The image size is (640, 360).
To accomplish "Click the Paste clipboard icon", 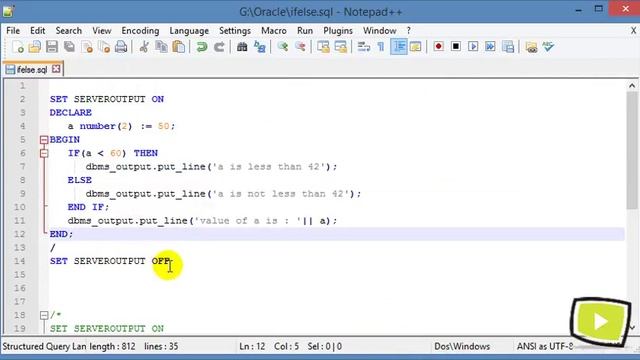I will pos(179,47).
